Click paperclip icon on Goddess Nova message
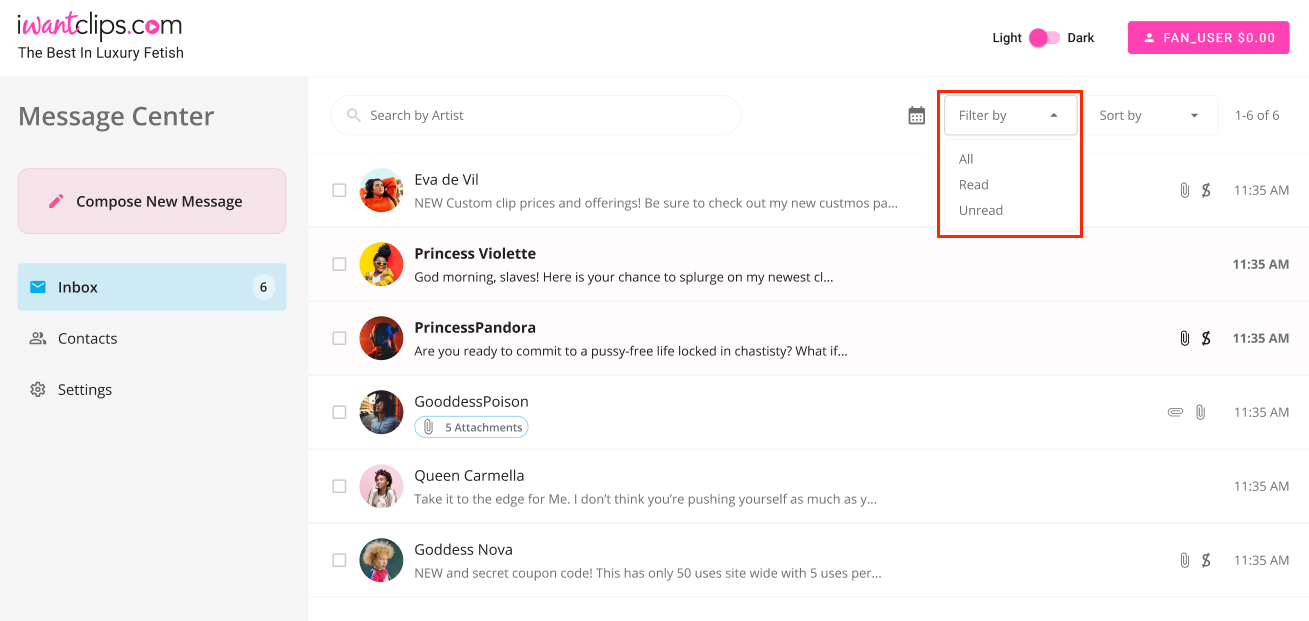 pyautogui.click(x=1184, y=560)
